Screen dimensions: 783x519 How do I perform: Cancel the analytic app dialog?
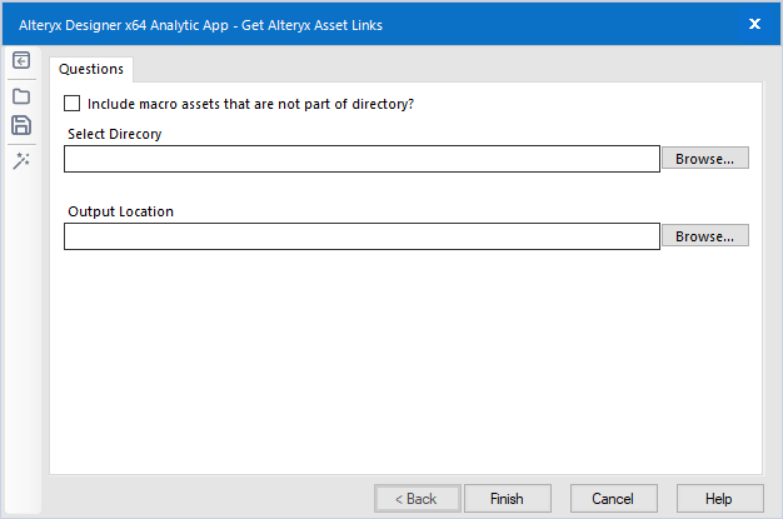[x=614, y=499]
